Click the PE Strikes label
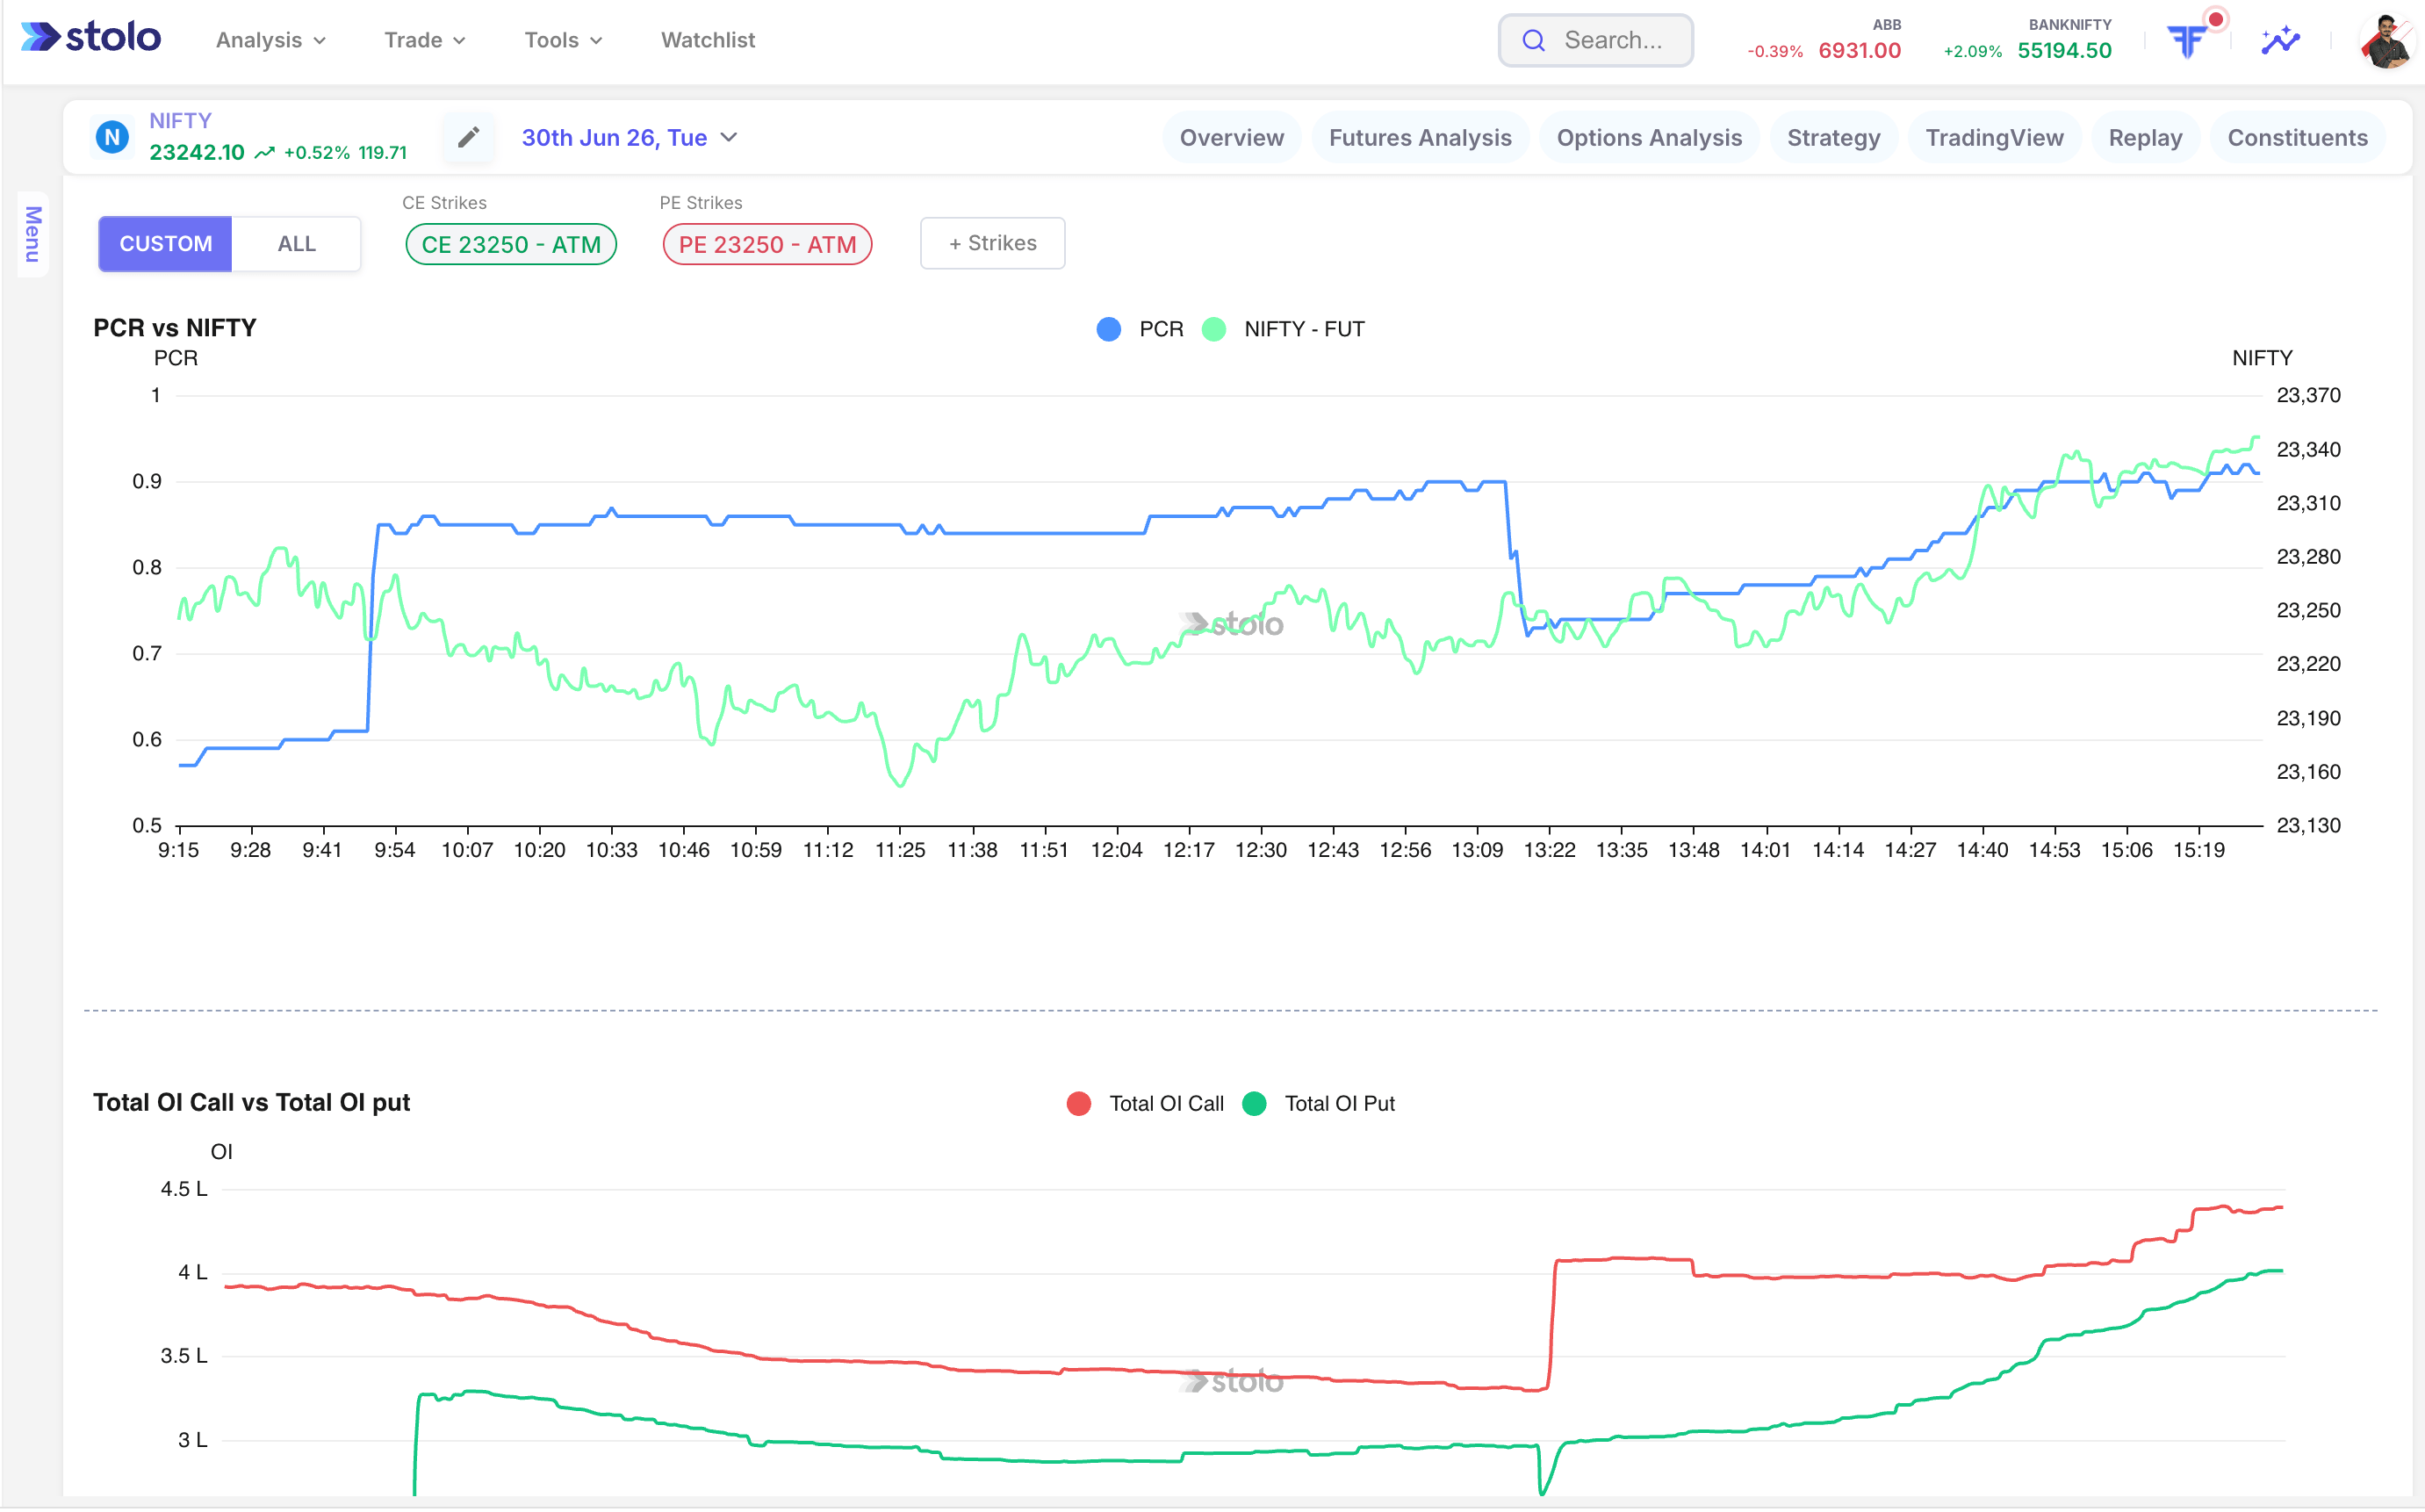The height and width of the screenshot is (1512, 2425). pos(700,203)
